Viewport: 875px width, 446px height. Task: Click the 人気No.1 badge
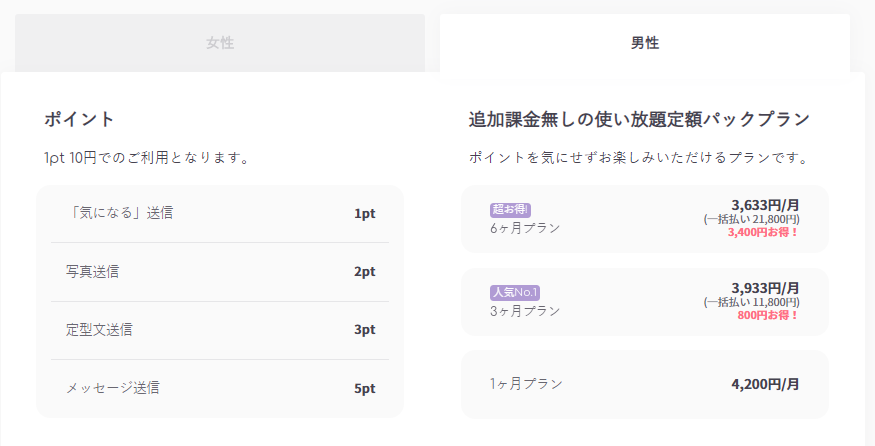tap(515, 292)
